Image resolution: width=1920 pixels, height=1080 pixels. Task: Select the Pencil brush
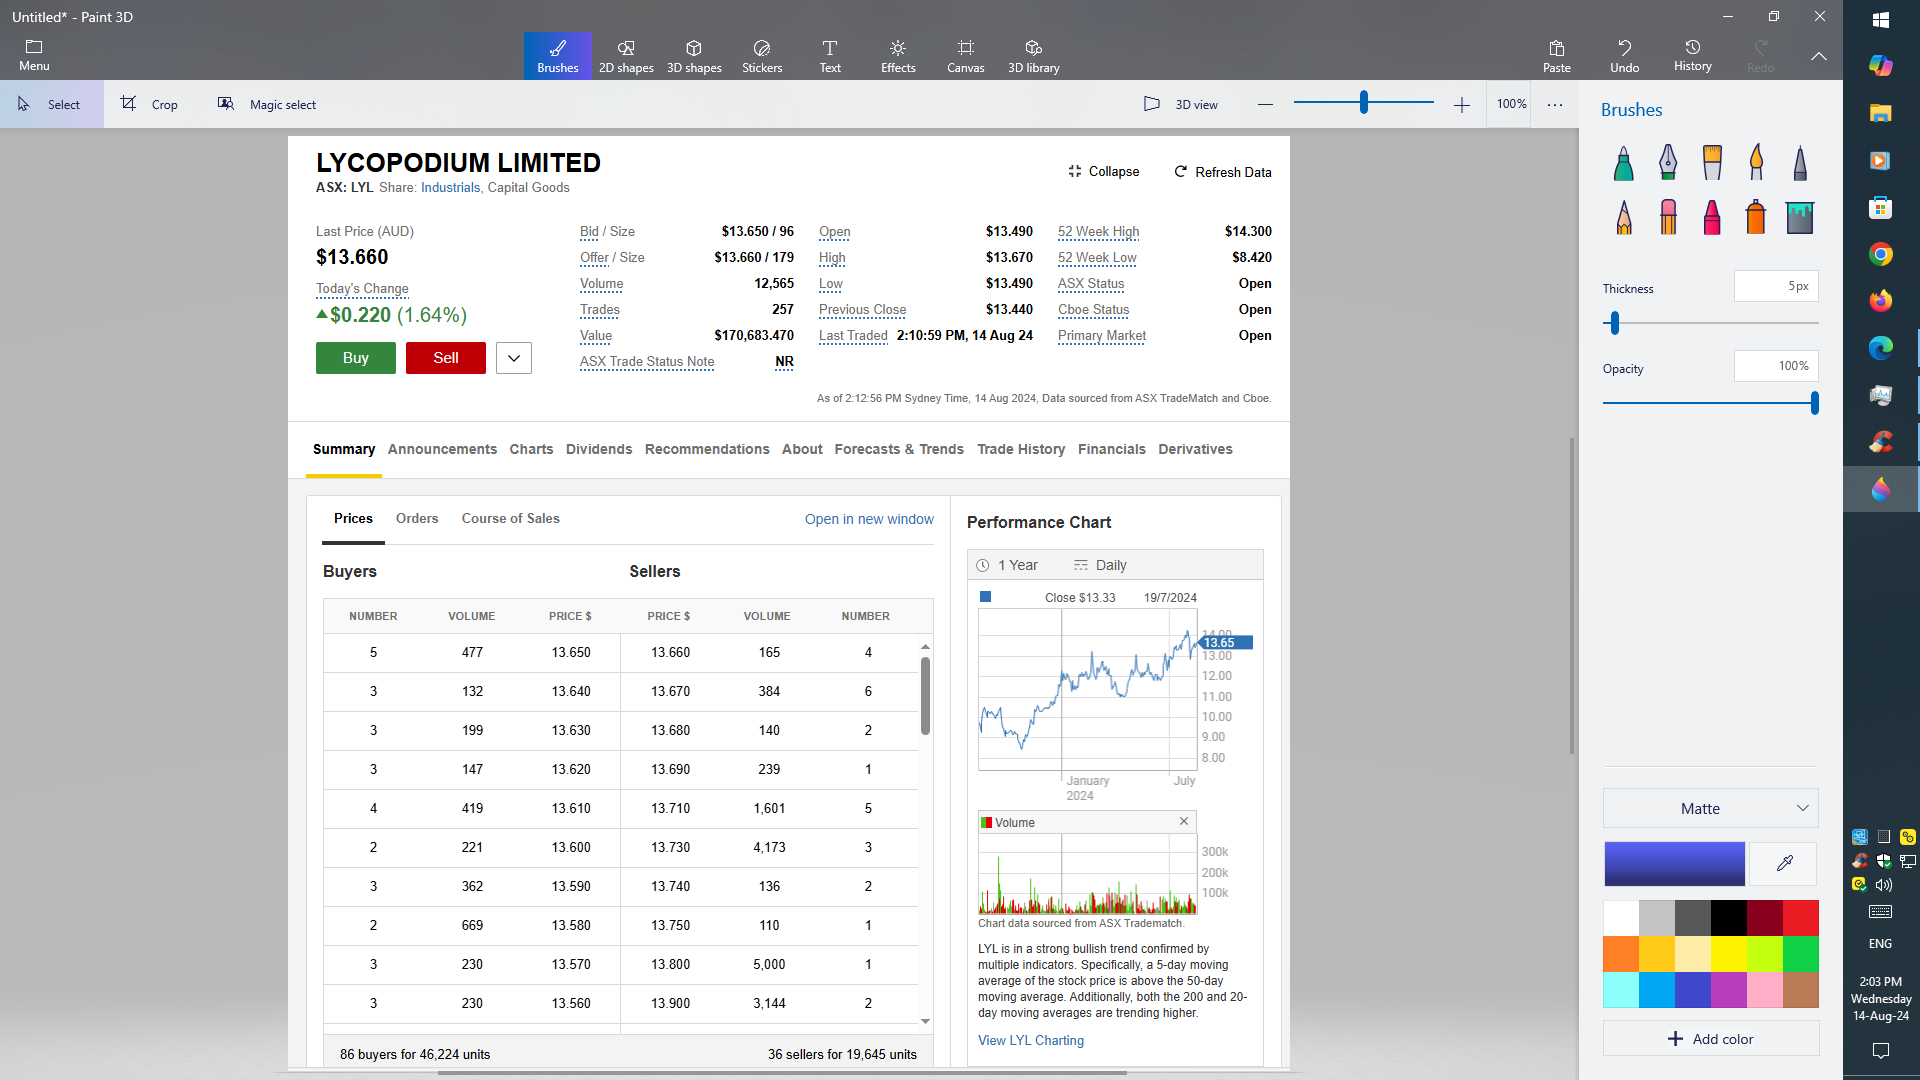click(1624, 216)
